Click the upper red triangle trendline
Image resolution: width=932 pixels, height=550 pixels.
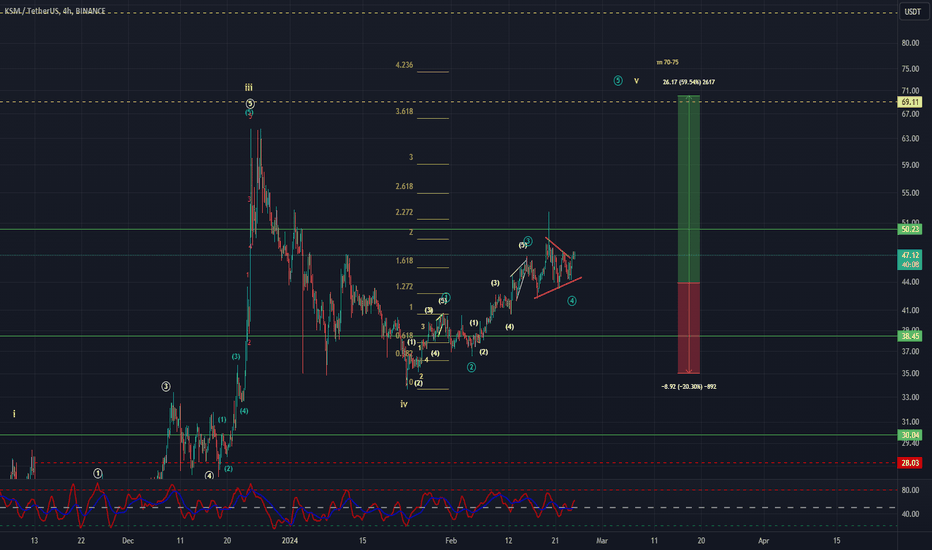(559, 248)
